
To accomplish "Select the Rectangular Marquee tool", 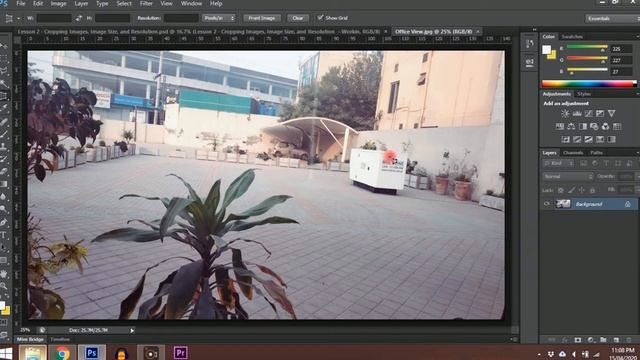I will point(4,58).
